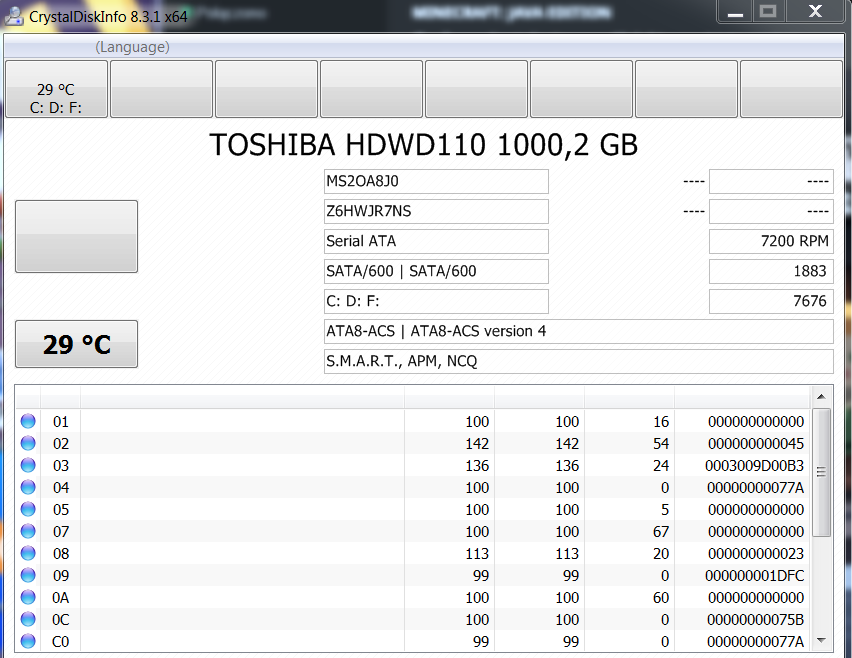The height and width of the screenshot is (658, 852).
Task: Click the blue status icon for attribute 09
Action: (x=28, y=575)
